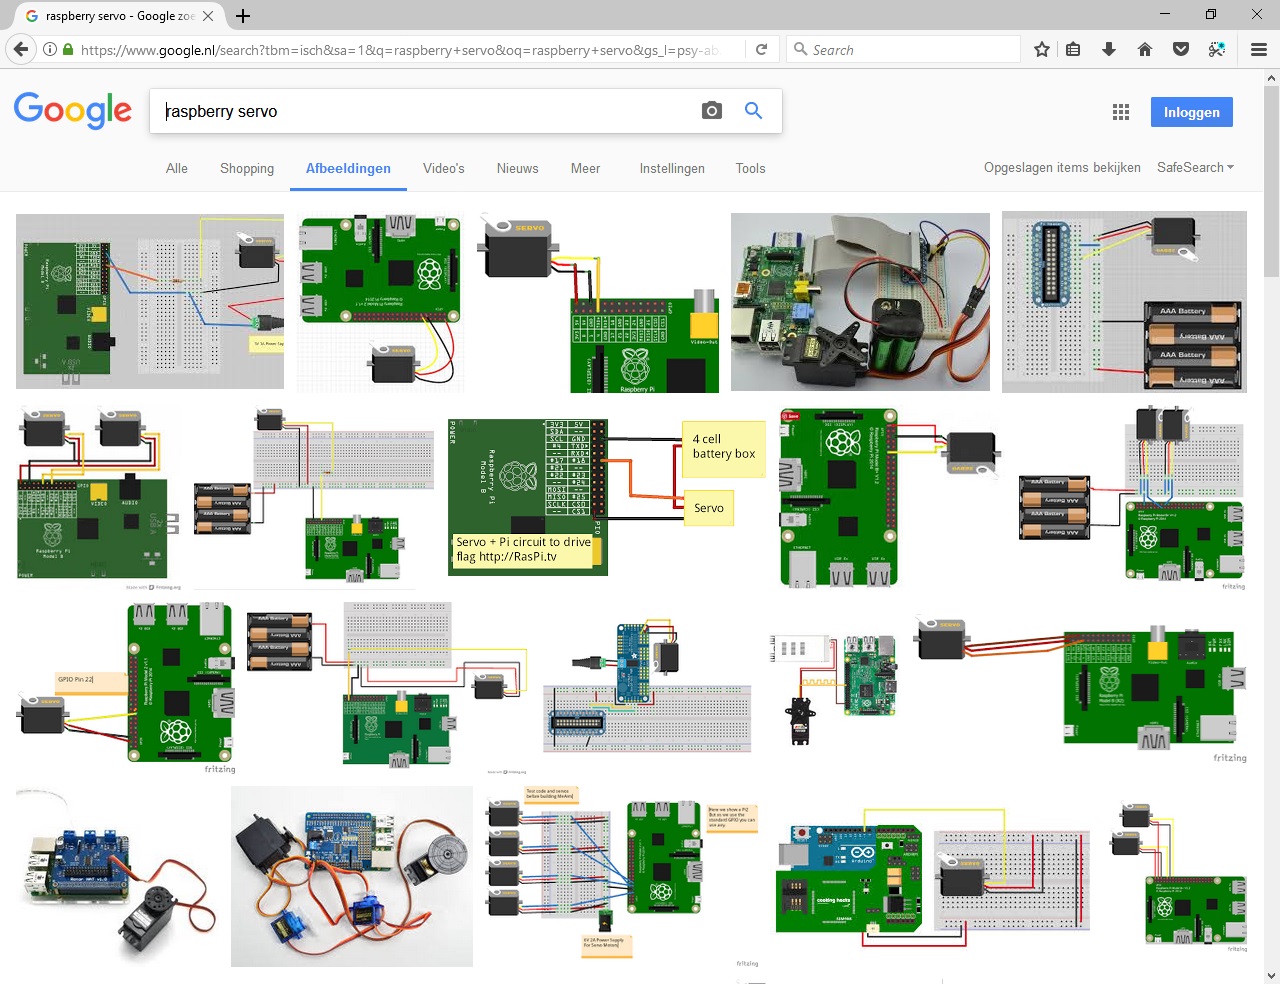Open the second result image with white servo wire

[x=380, y=301]
